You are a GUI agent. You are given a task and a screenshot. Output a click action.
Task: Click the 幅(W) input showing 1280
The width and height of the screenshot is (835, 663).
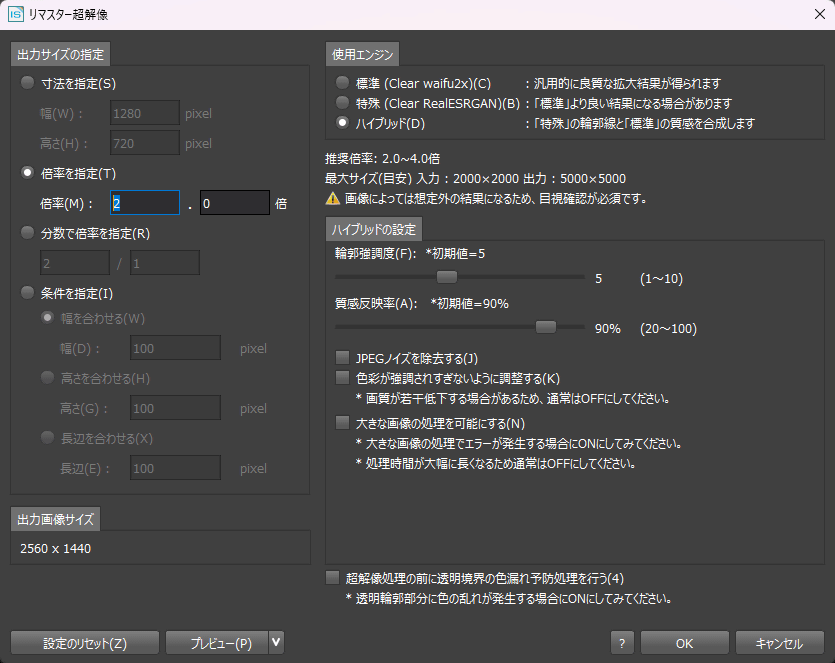(x=145, y=113)
